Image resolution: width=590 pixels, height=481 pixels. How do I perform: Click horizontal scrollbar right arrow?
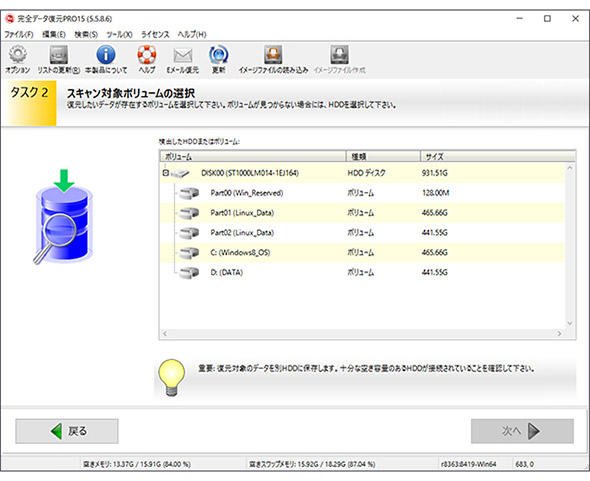pyautogui.click(x=559, y=333)
